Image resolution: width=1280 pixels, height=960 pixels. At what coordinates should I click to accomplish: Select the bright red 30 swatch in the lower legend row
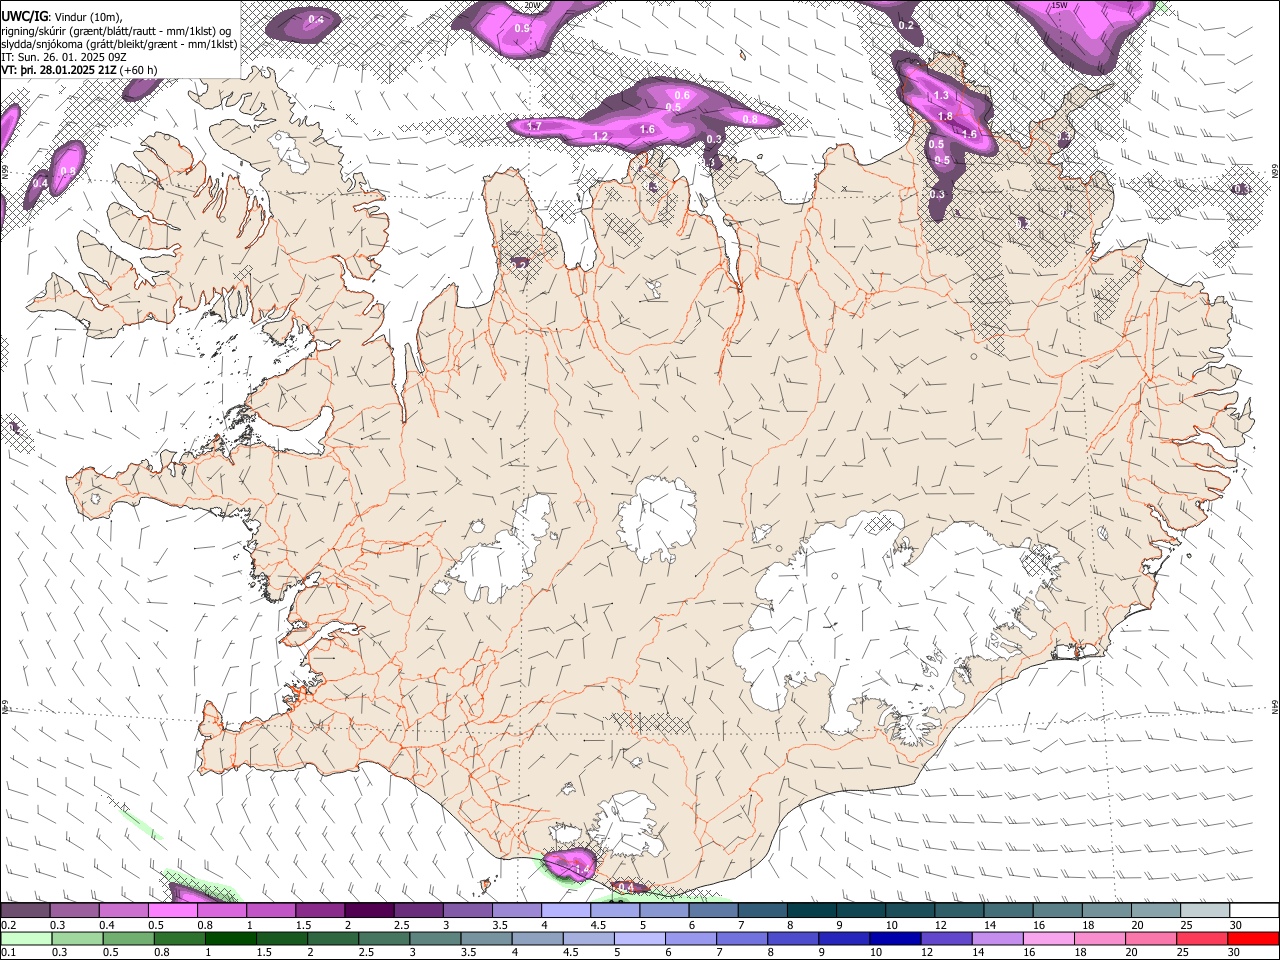[x=1253, y=938]
